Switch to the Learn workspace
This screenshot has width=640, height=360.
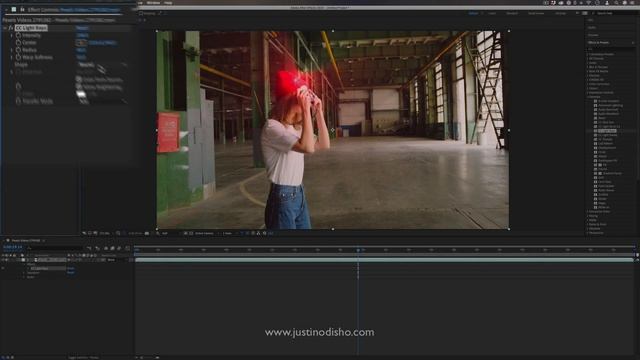(492, 13)
